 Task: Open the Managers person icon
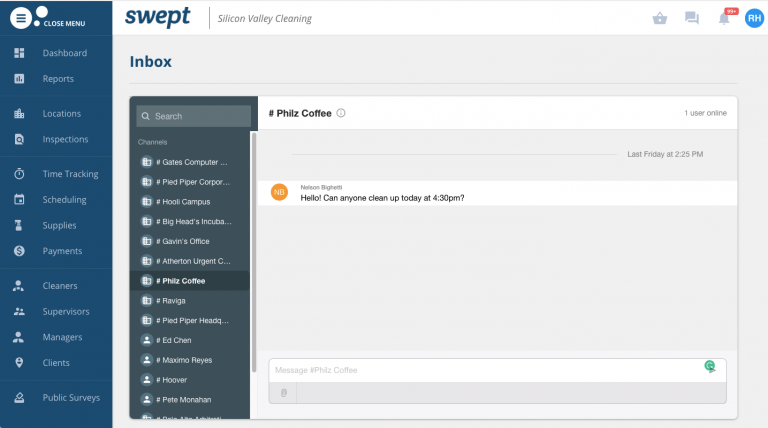tap(18, 337)
